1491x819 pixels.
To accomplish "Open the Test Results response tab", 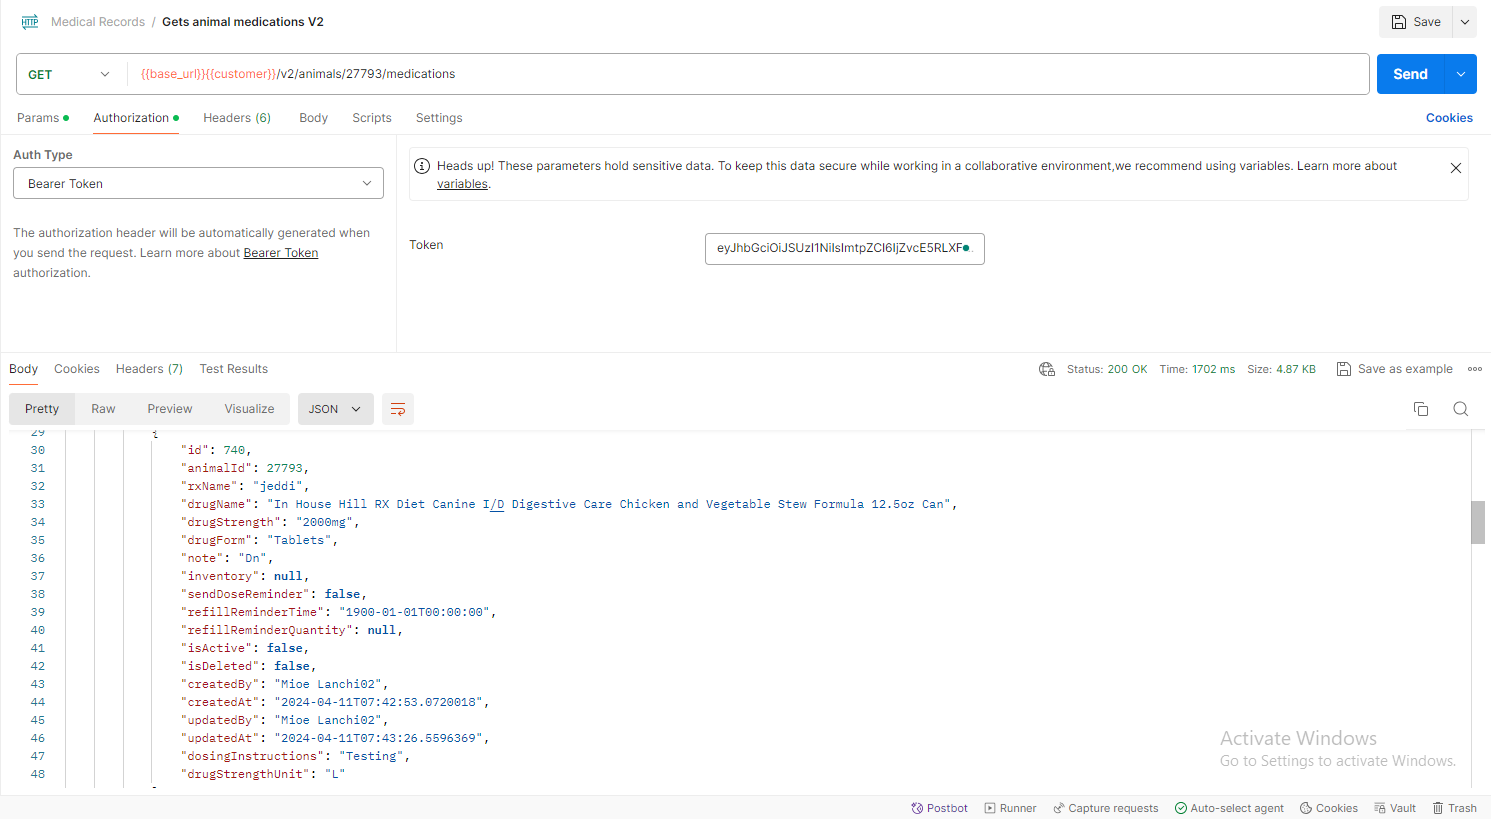I will click(233, 369).
